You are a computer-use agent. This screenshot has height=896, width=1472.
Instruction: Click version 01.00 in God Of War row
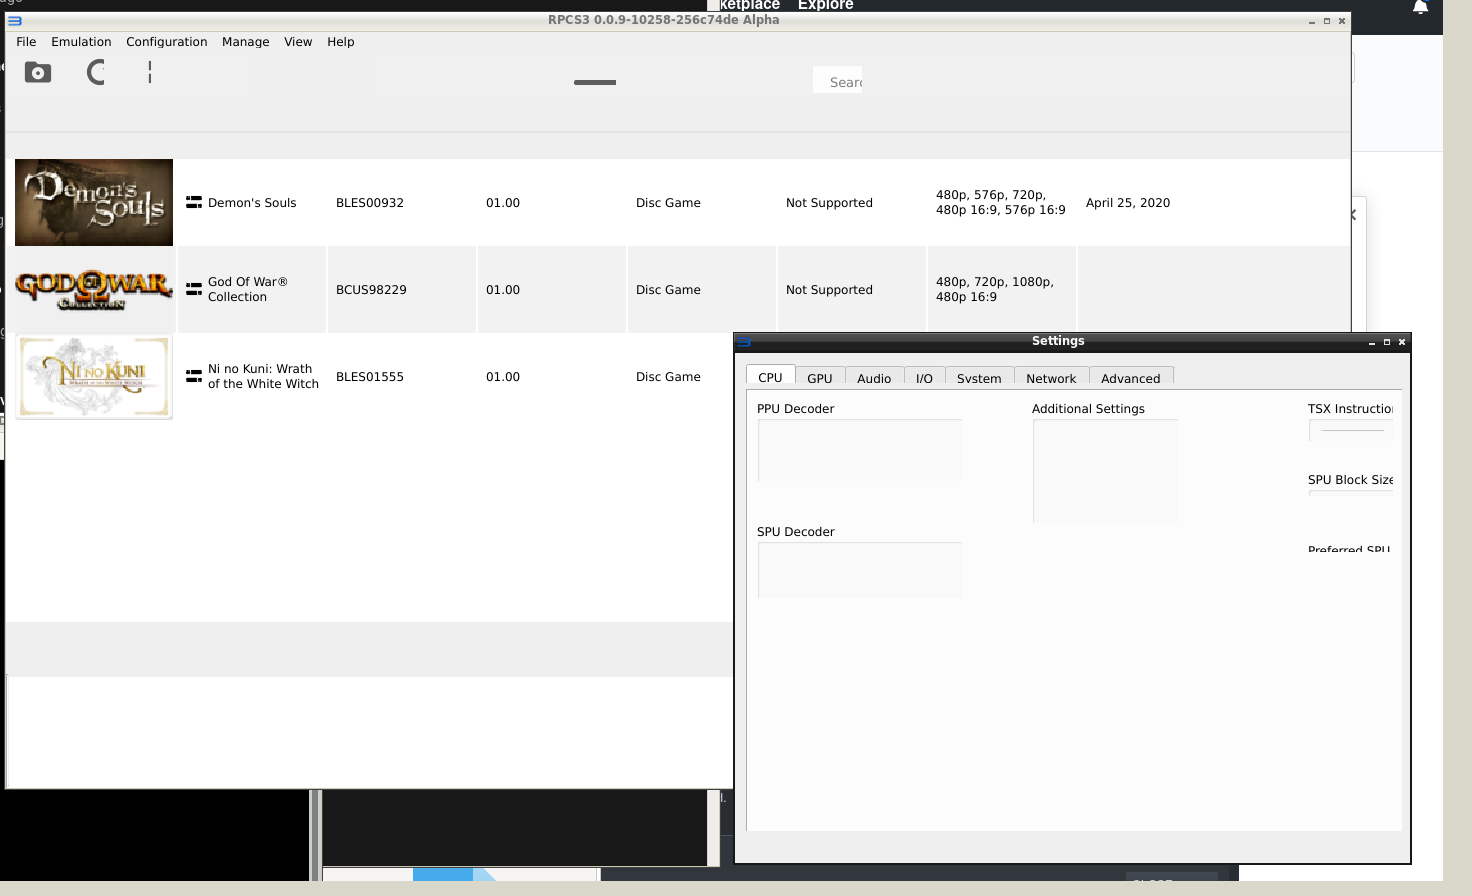503,289
